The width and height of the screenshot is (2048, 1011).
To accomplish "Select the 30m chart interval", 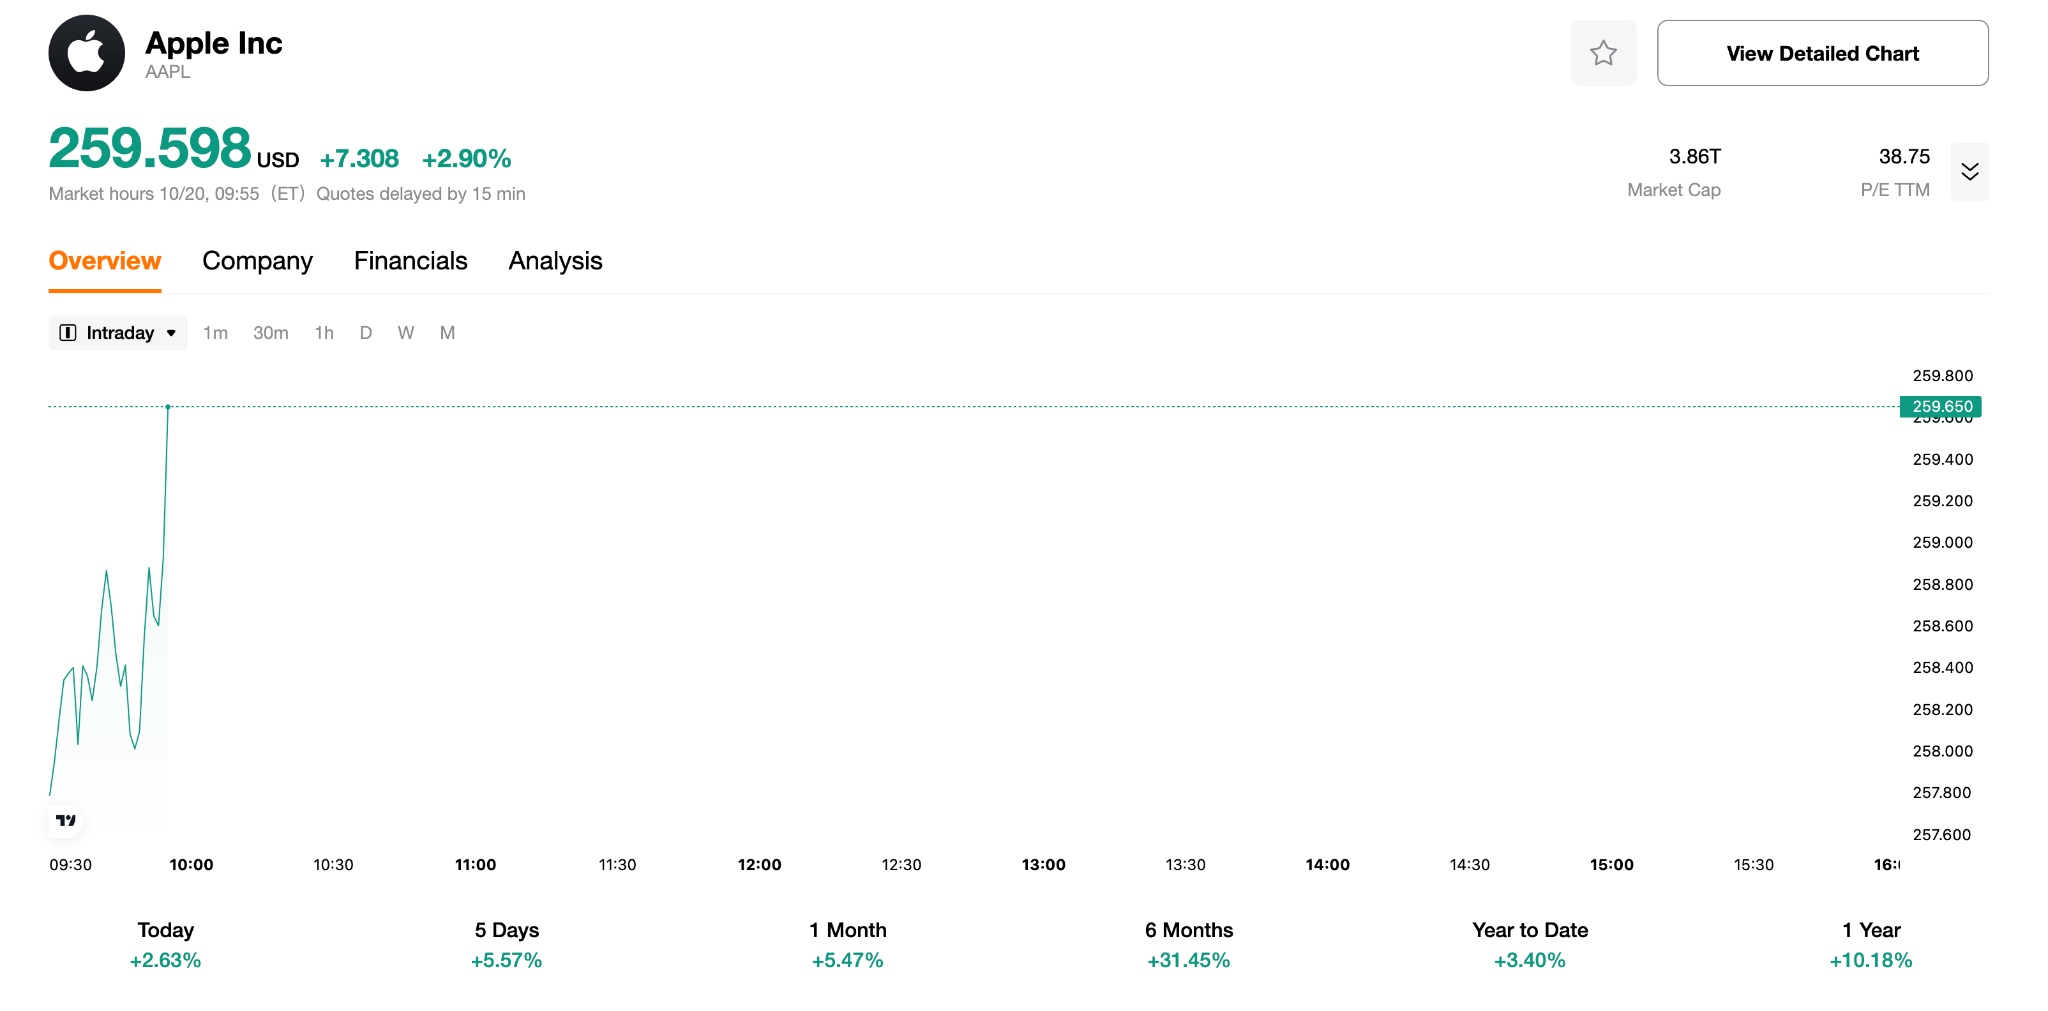I will tap(270, 333).
